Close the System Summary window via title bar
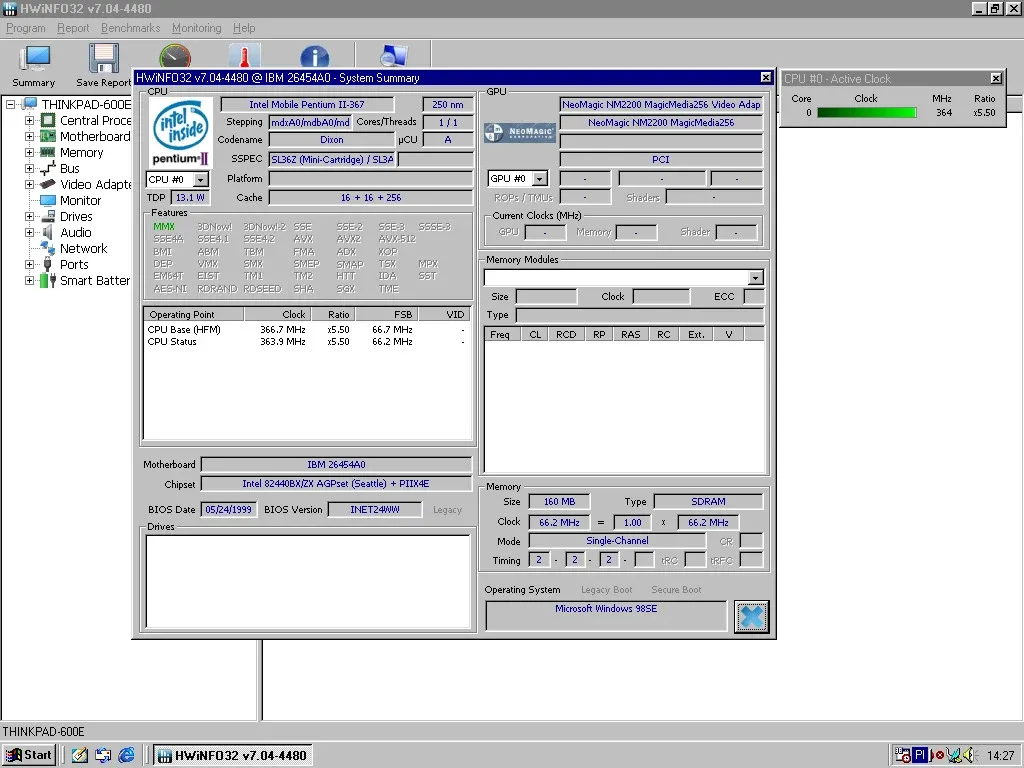The width and height of the screenshot is (1024, 768). coord(766,77)
